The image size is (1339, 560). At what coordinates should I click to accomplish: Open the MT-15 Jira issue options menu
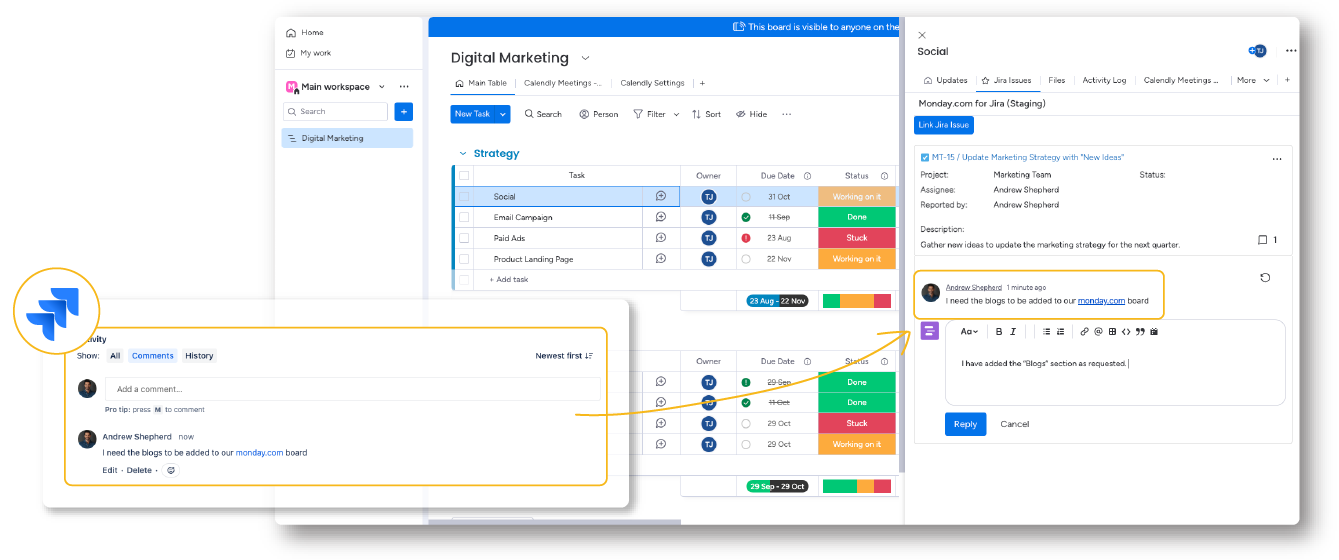1277,159
